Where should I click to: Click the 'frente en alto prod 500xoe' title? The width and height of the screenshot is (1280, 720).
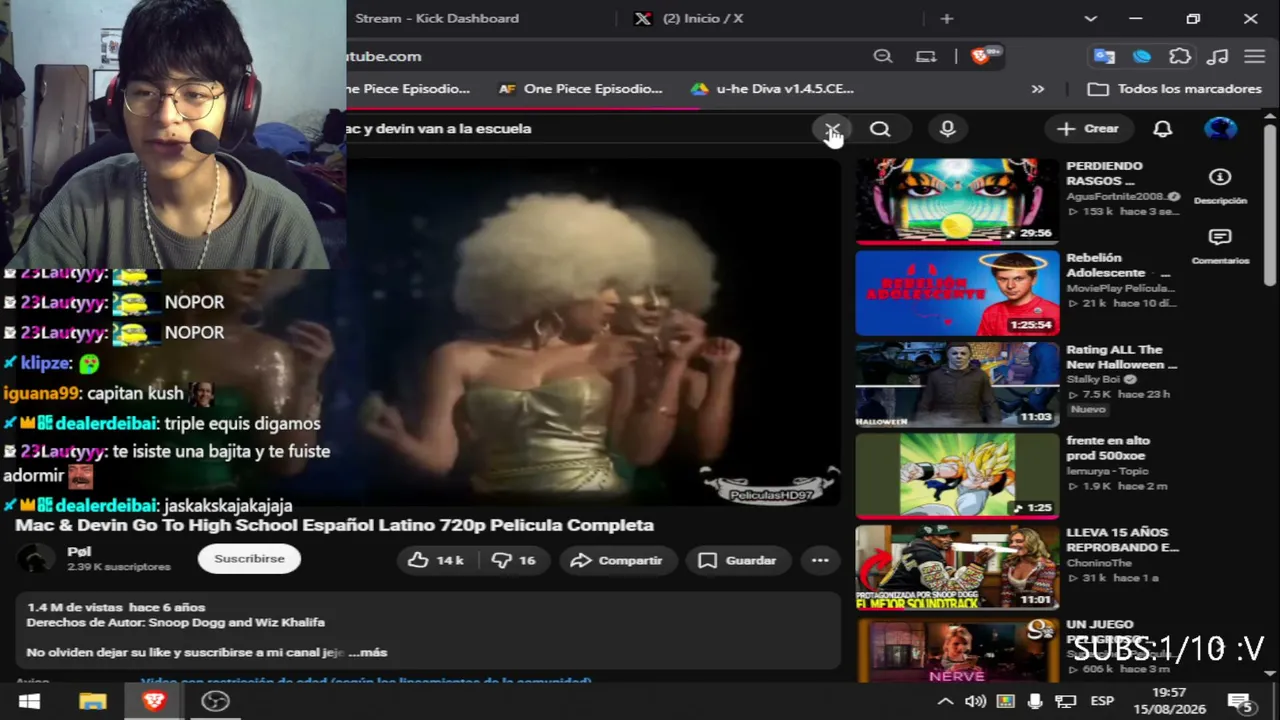[1107, 448]
